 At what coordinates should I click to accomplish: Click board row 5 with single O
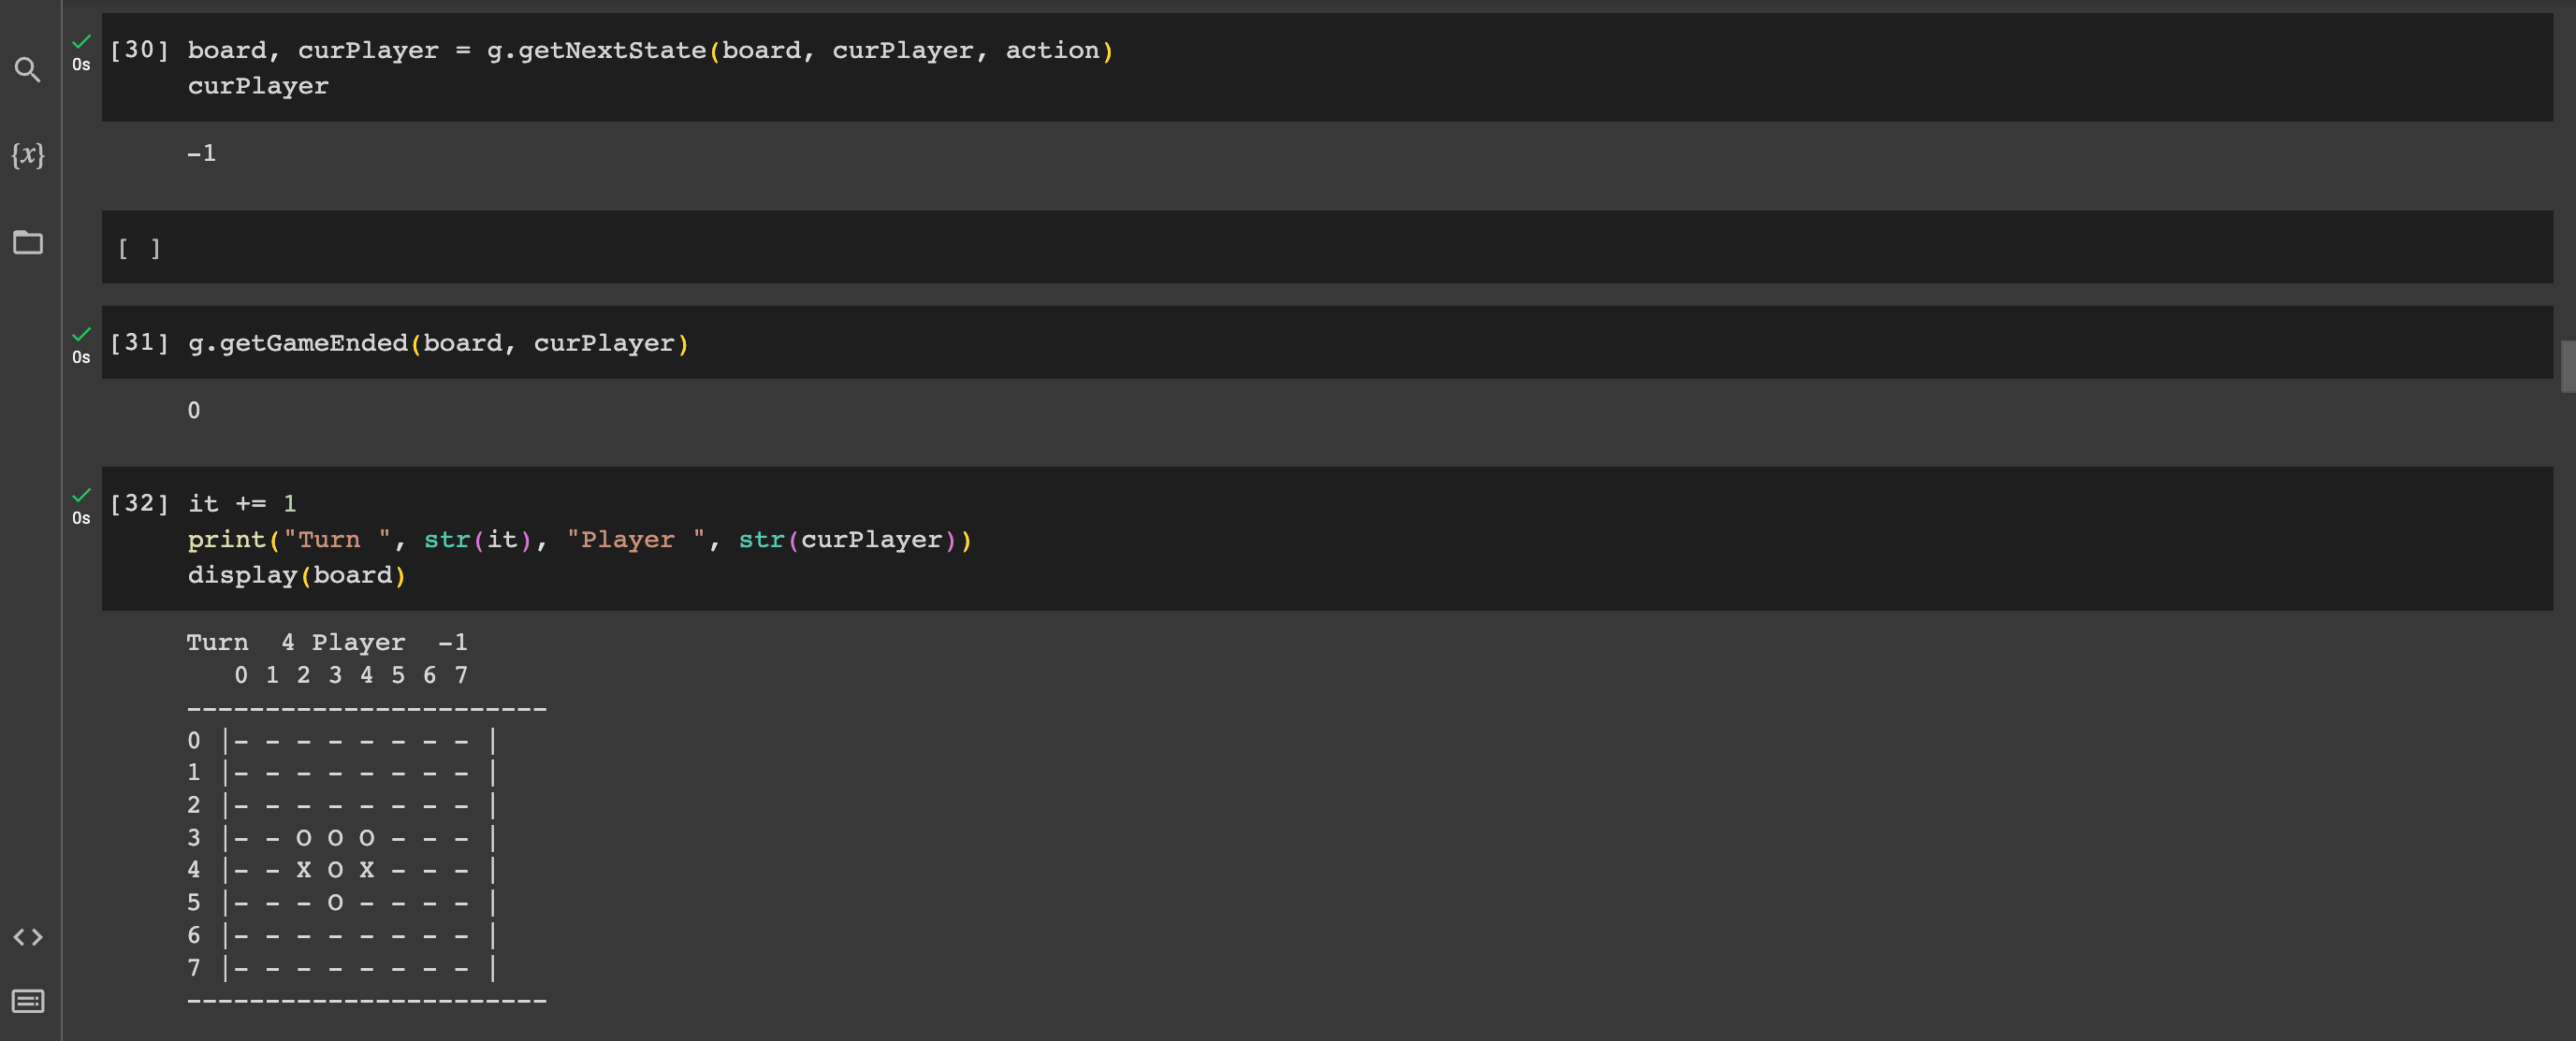342,903
